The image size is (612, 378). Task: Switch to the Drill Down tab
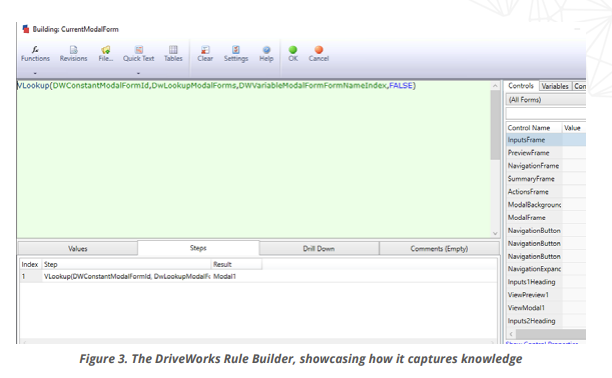click(318, 248)
